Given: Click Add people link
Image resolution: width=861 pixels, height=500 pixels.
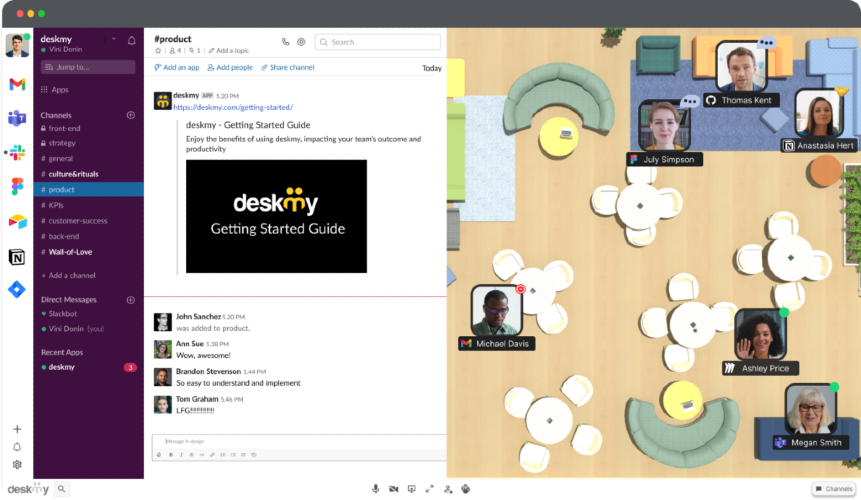Looking at the screenshot, I should (x=230, y=68).
